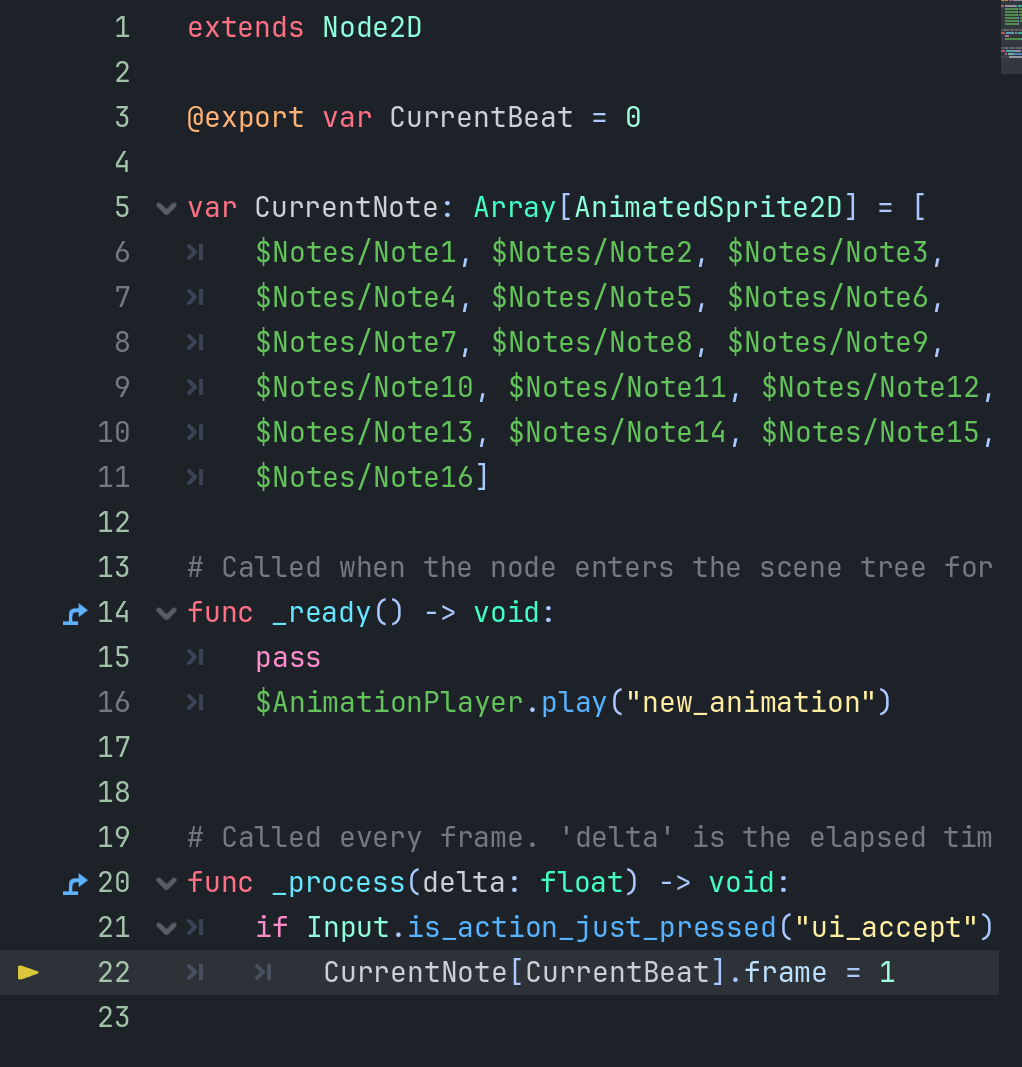Click the override arrow icon beside line 20
The height and width of the screenshot is (1067, 1022).
[76, 884]
